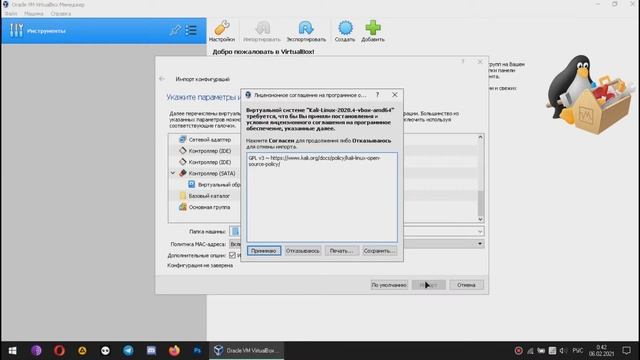The width and height of the screenshot is (640, 360).
Task: Toggle the Дополнительные опции checkbox
Action: click(x=232, y=255)
